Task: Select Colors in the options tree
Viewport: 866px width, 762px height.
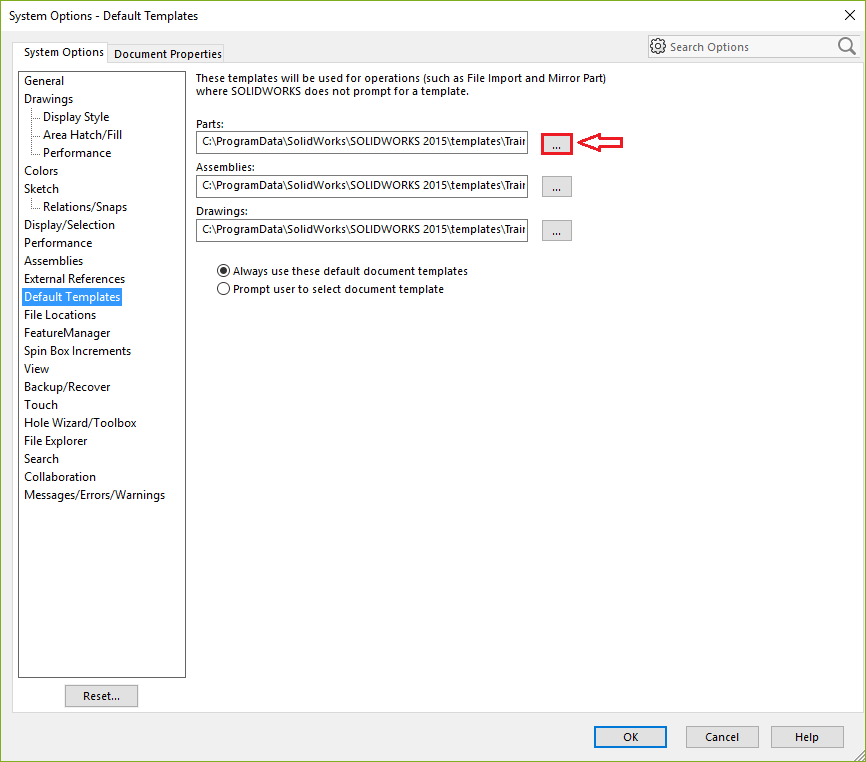Action: tap(41, 171)
